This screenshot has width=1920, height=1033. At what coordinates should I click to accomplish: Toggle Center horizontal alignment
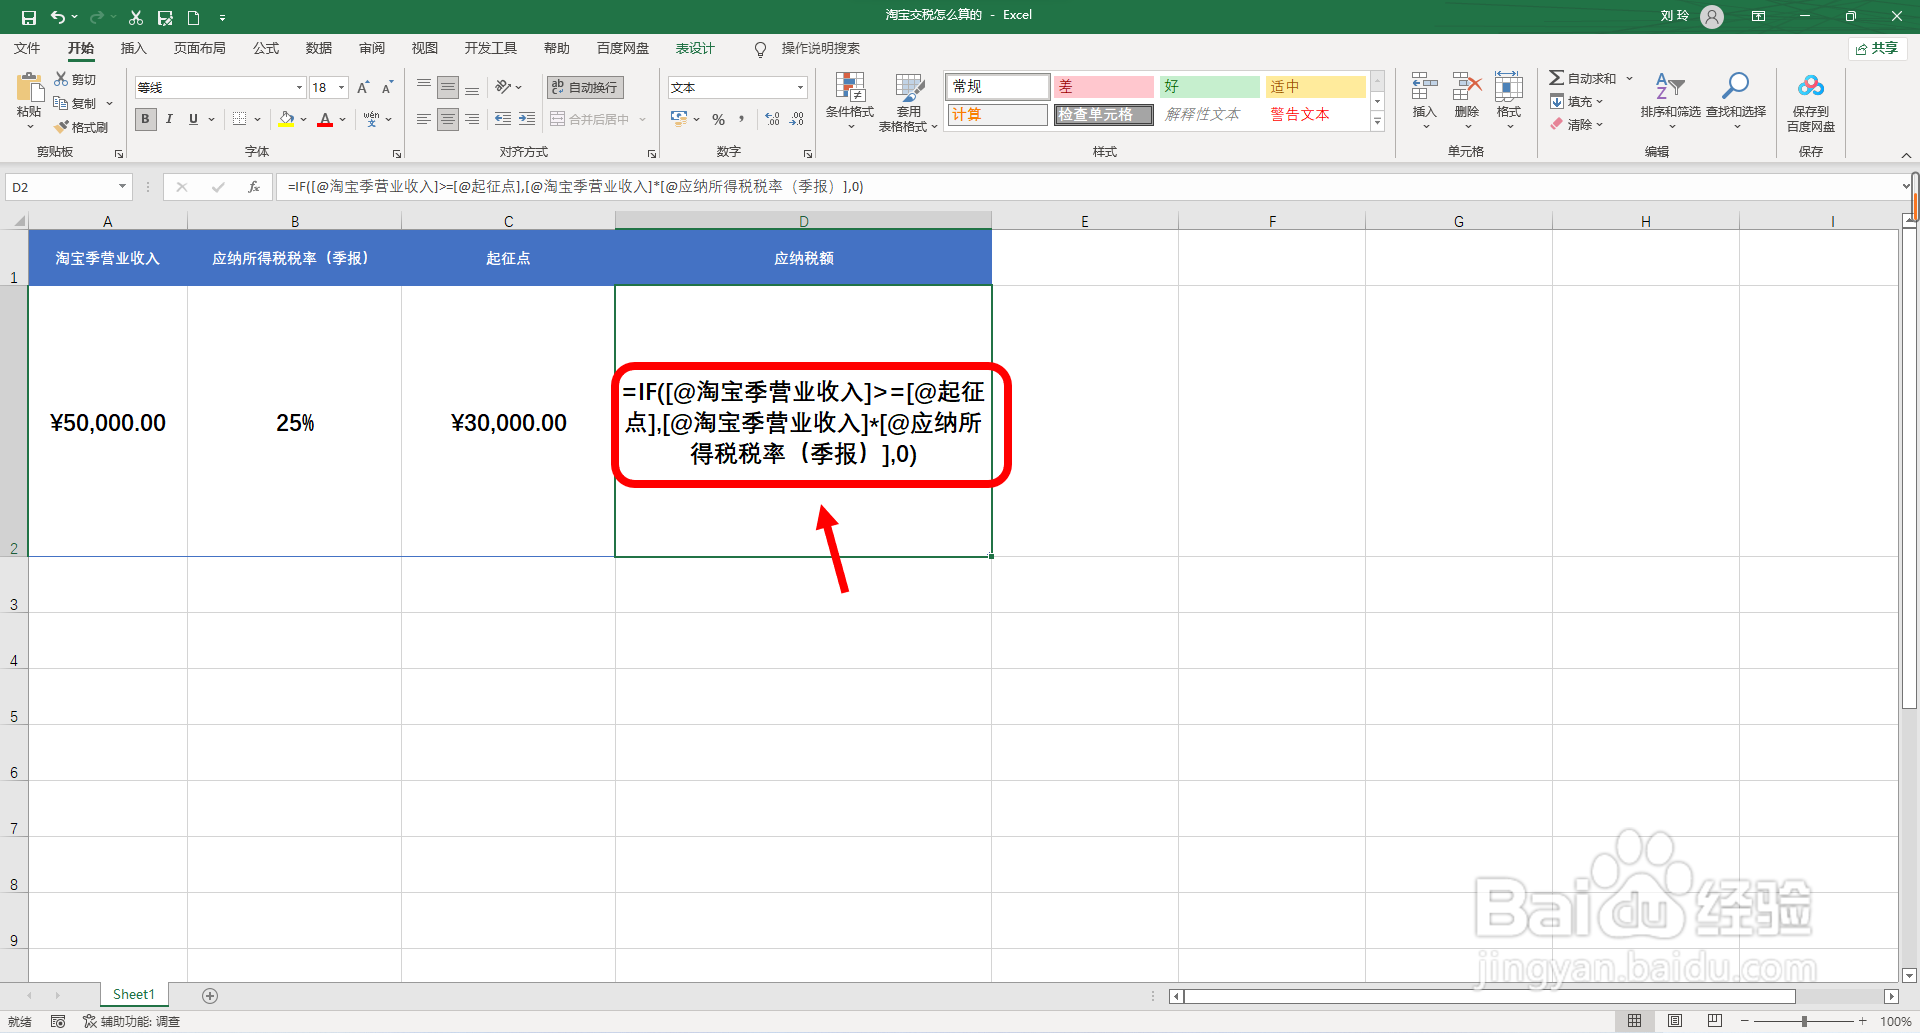(x=448, y=119)
